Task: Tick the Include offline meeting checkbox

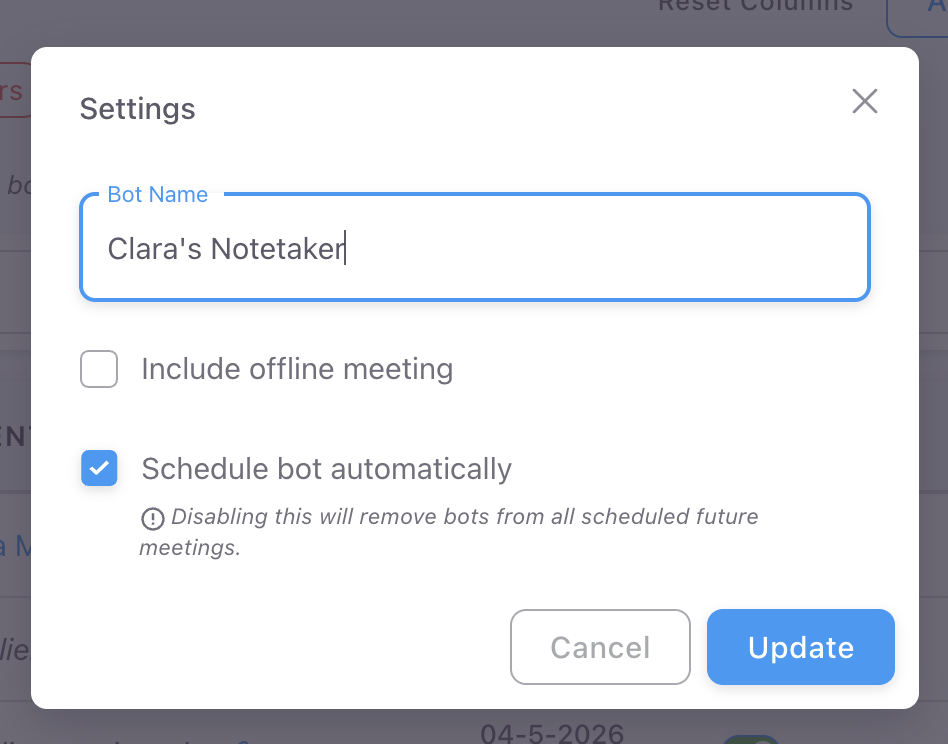Action: [x=99, y=369]
